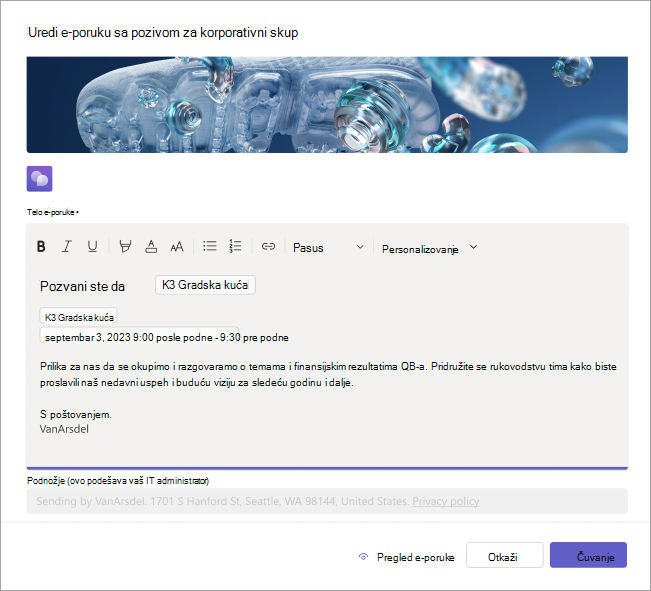The width and height of the screenshot is (651, 591).
Task: Click the 'Telo e-poruke' label
Action: click(52, 212)
